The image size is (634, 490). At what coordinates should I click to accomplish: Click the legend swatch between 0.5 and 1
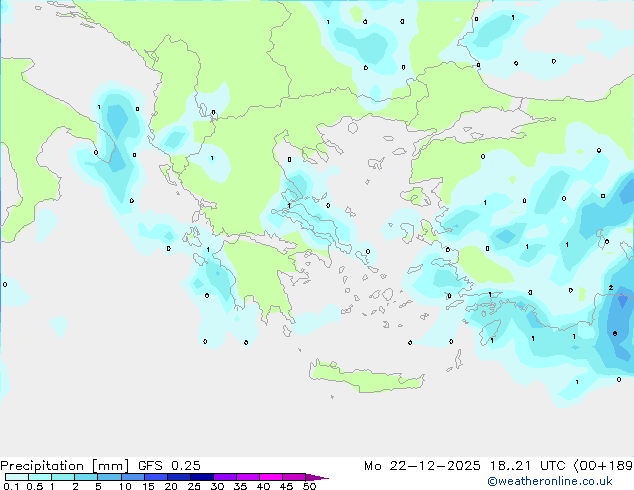[x=40, y=477]
